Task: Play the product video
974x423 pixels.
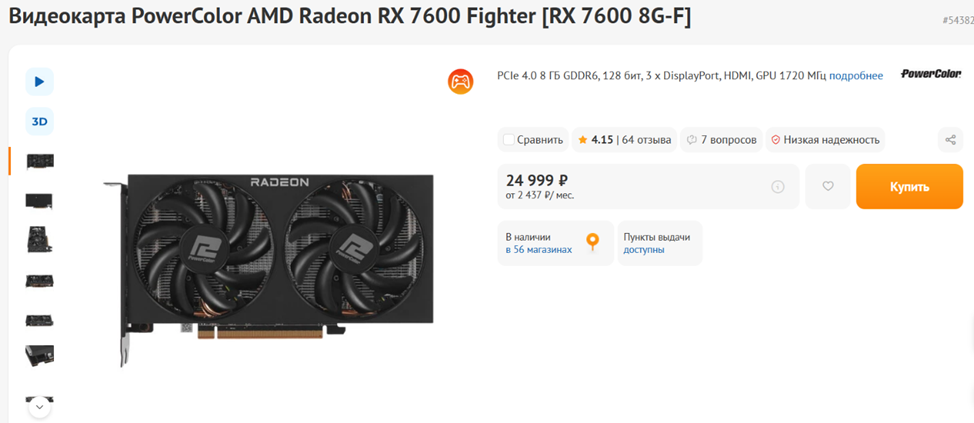Action: tap(39, 81)
